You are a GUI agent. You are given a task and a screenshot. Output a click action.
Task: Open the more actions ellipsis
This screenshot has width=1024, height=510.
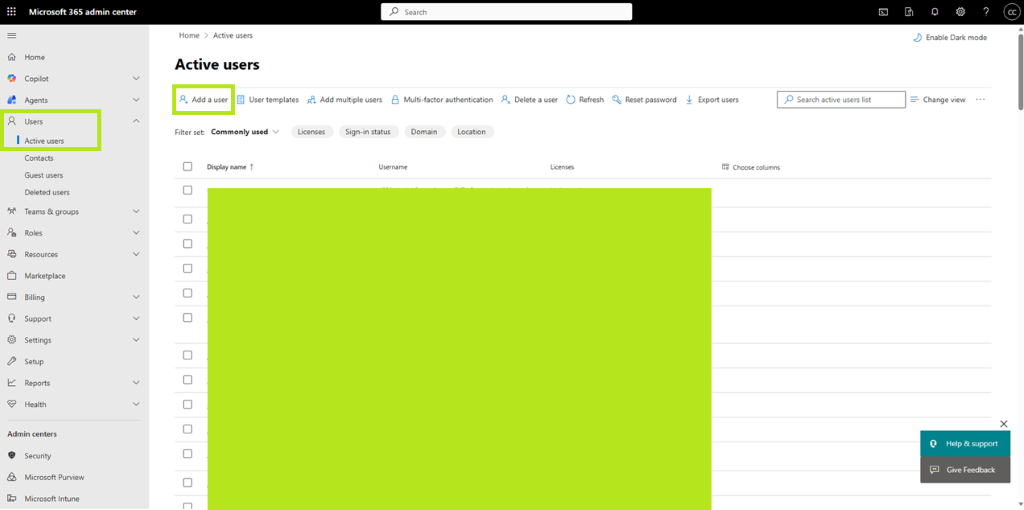click(x=980, y=100)
